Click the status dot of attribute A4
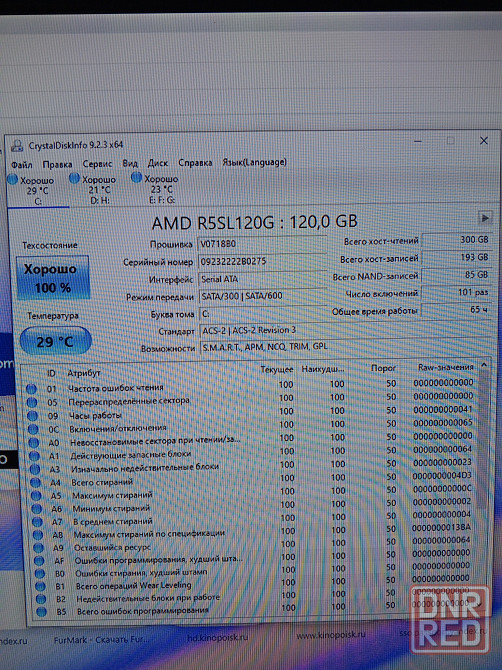502x670 pixels. tap(35, 482)
